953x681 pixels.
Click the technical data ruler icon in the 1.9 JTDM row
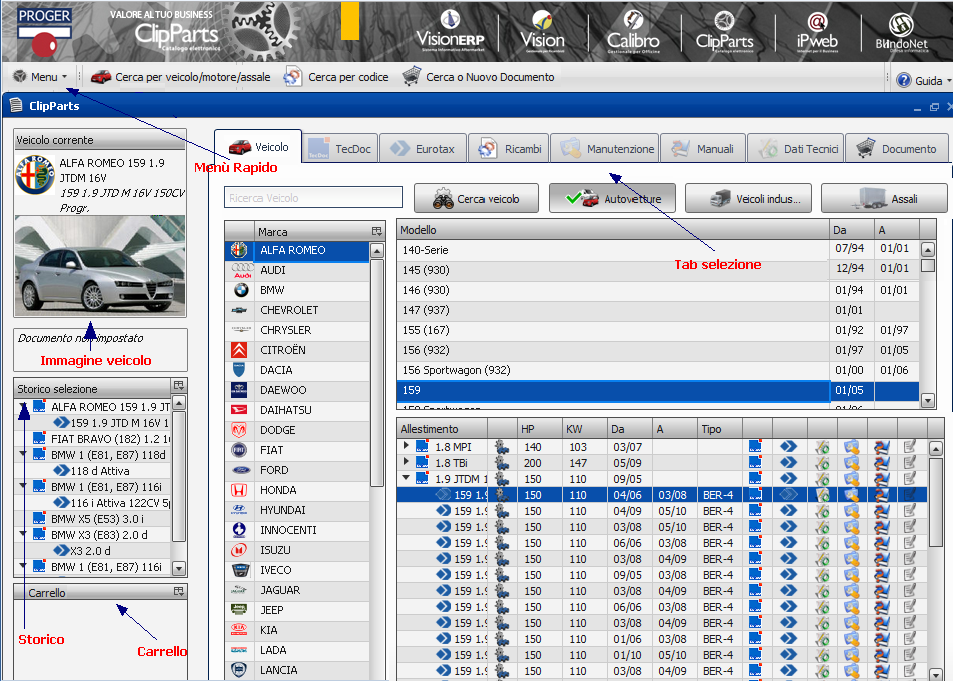coord(822,479)
